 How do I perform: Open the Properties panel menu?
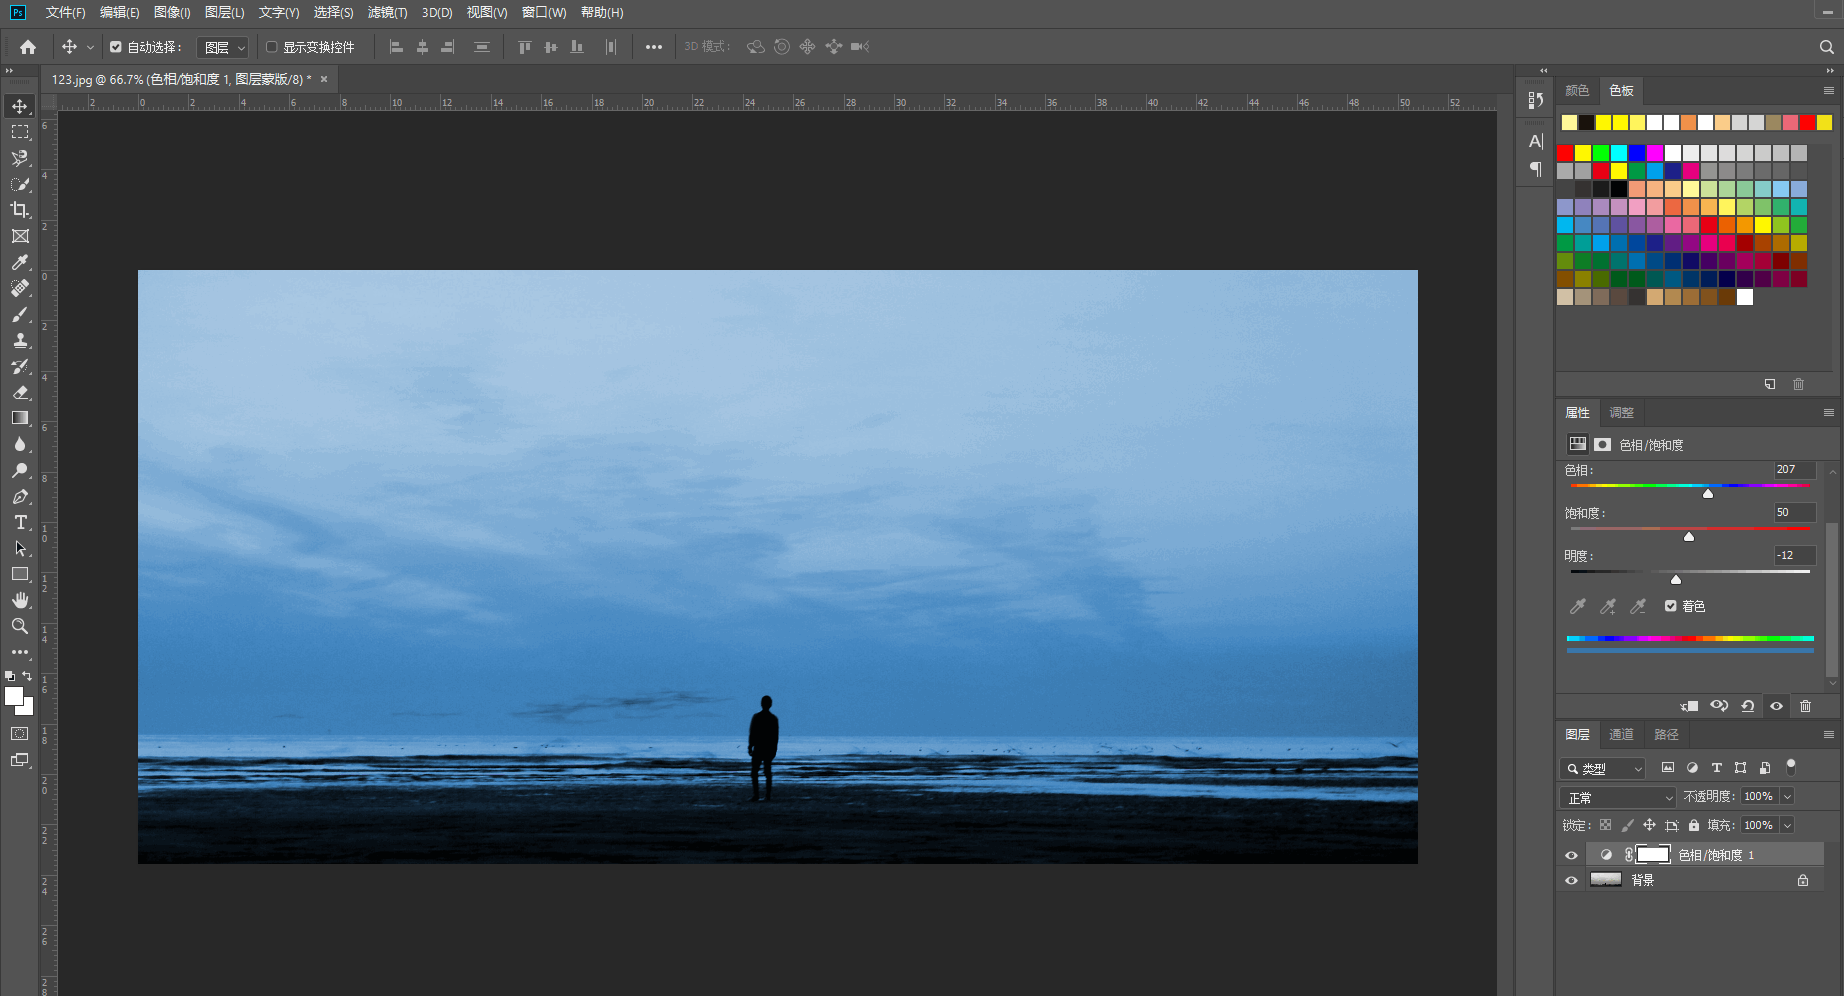coord(1829,412)
